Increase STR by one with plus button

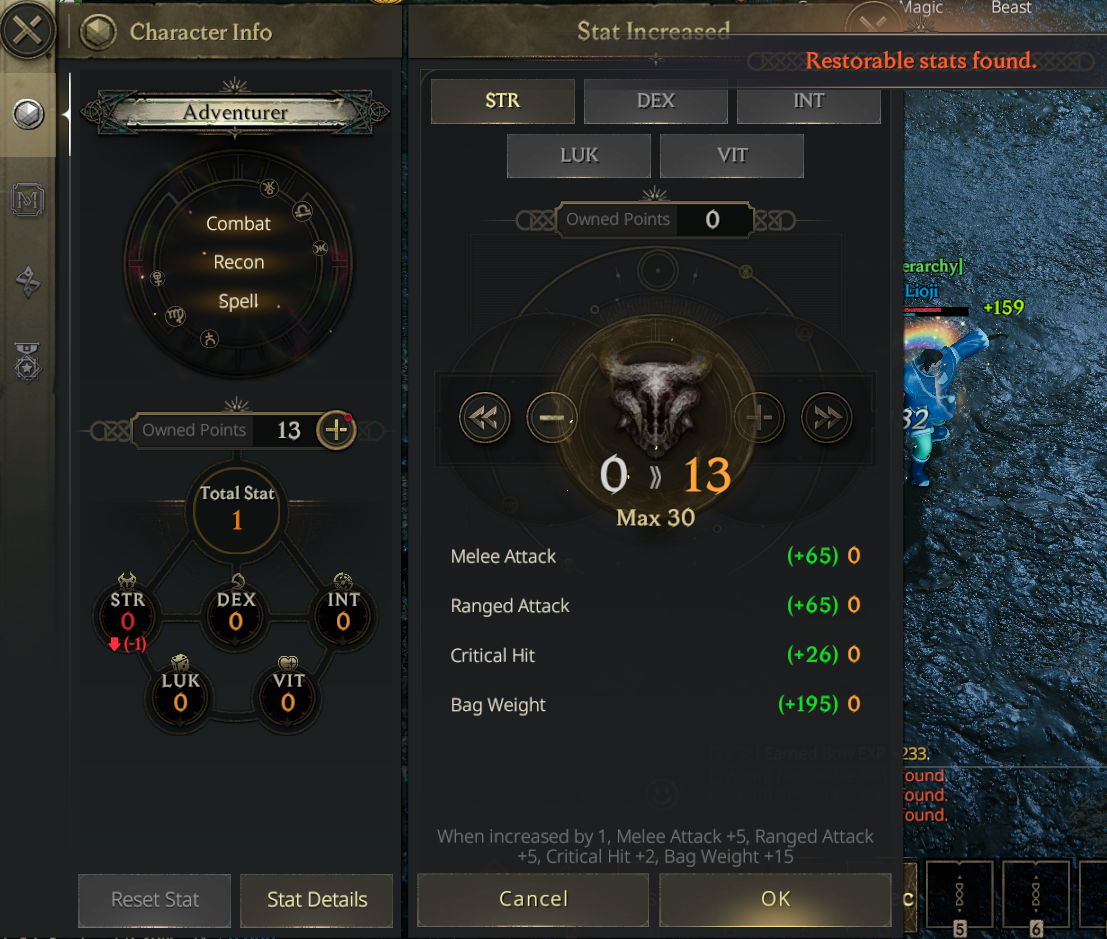pyautogui.click(x=759, y=418)
